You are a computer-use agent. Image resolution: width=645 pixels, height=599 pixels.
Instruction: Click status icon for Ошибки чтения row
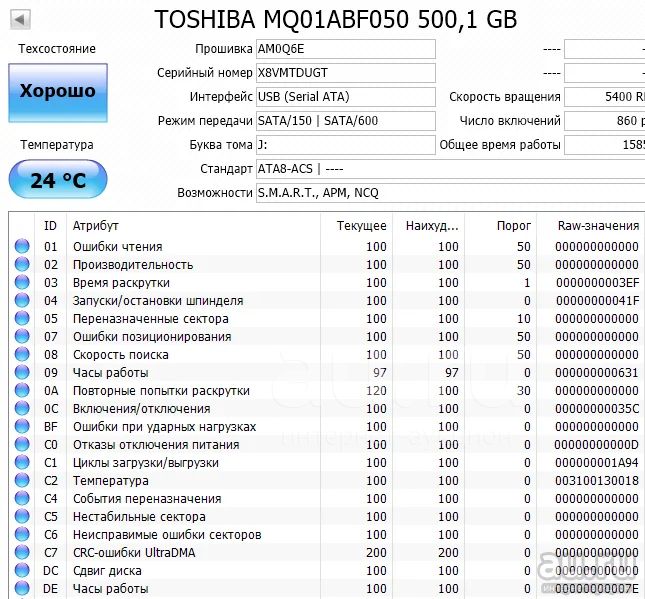(22, 246)
